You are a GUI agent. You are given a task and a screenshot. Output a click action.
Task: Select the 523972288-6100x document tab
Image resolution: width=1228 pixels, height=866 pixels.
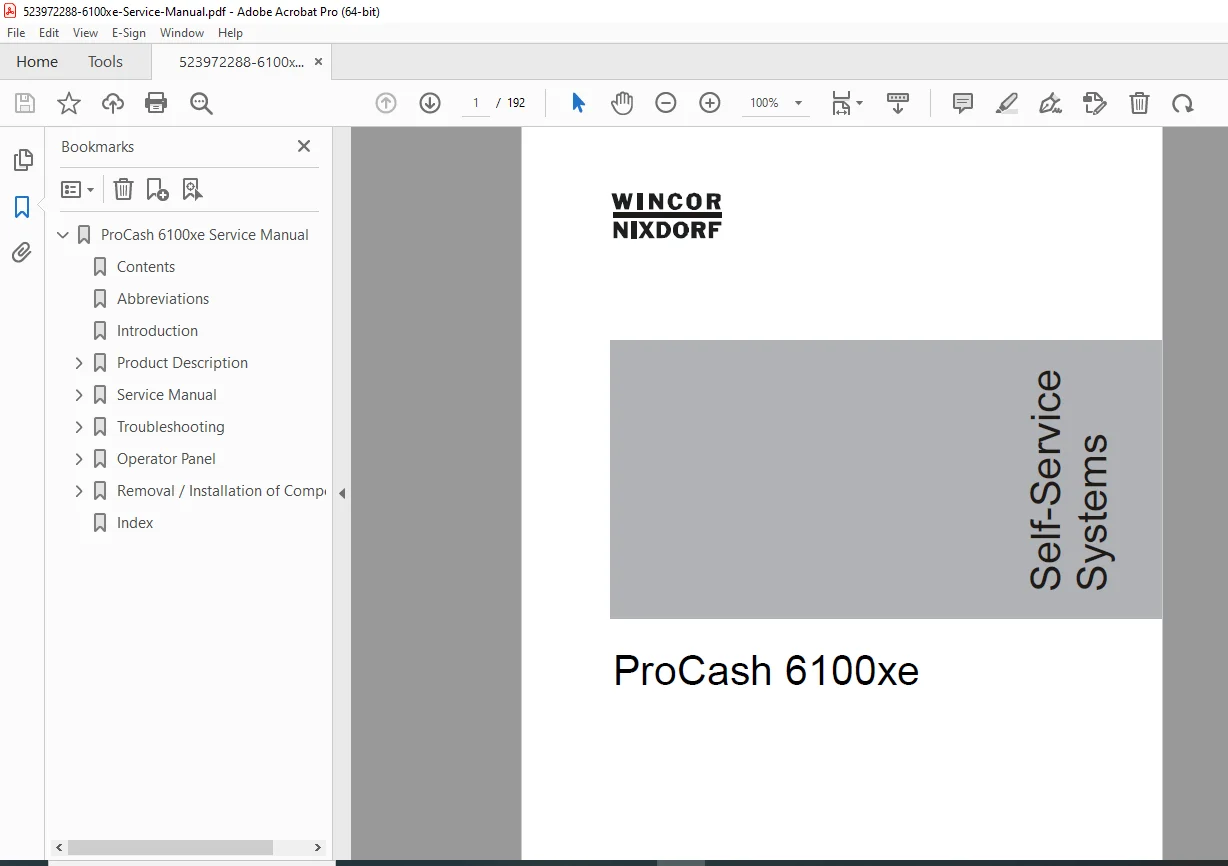(x=242, y=61)
